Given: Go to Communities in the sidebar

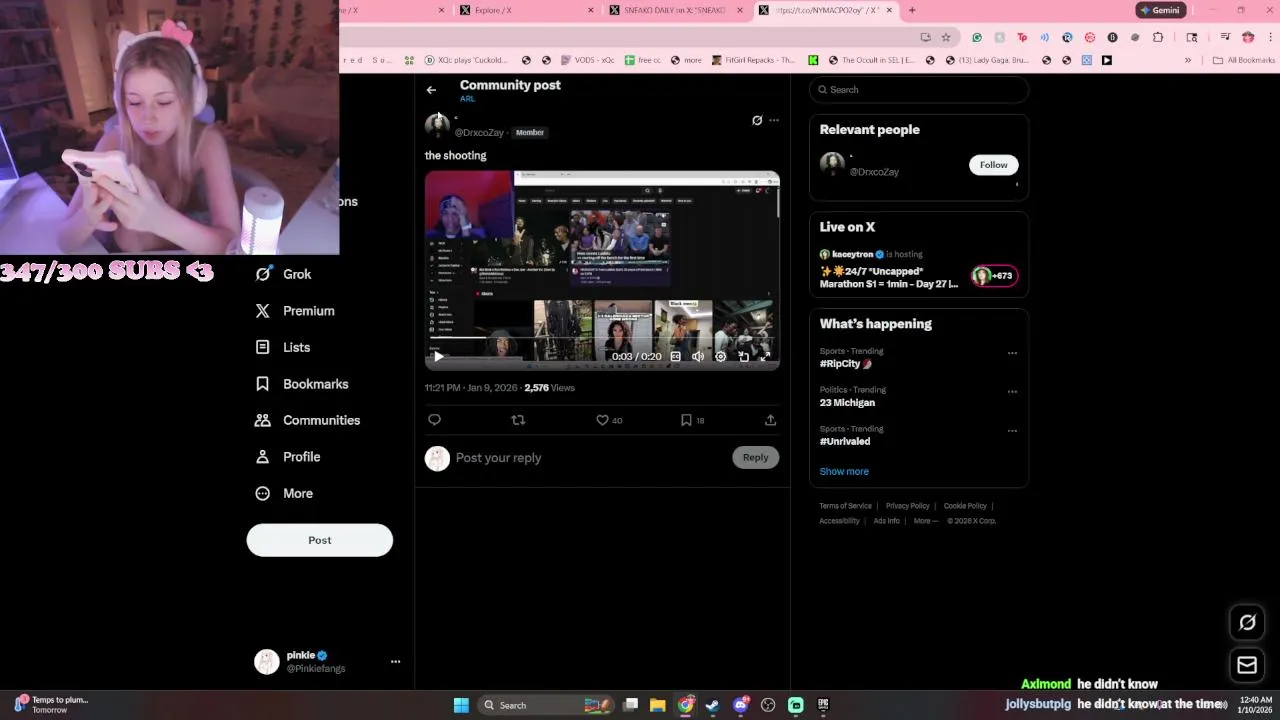Looking at the screenshot, I should (x=308, y=420).
